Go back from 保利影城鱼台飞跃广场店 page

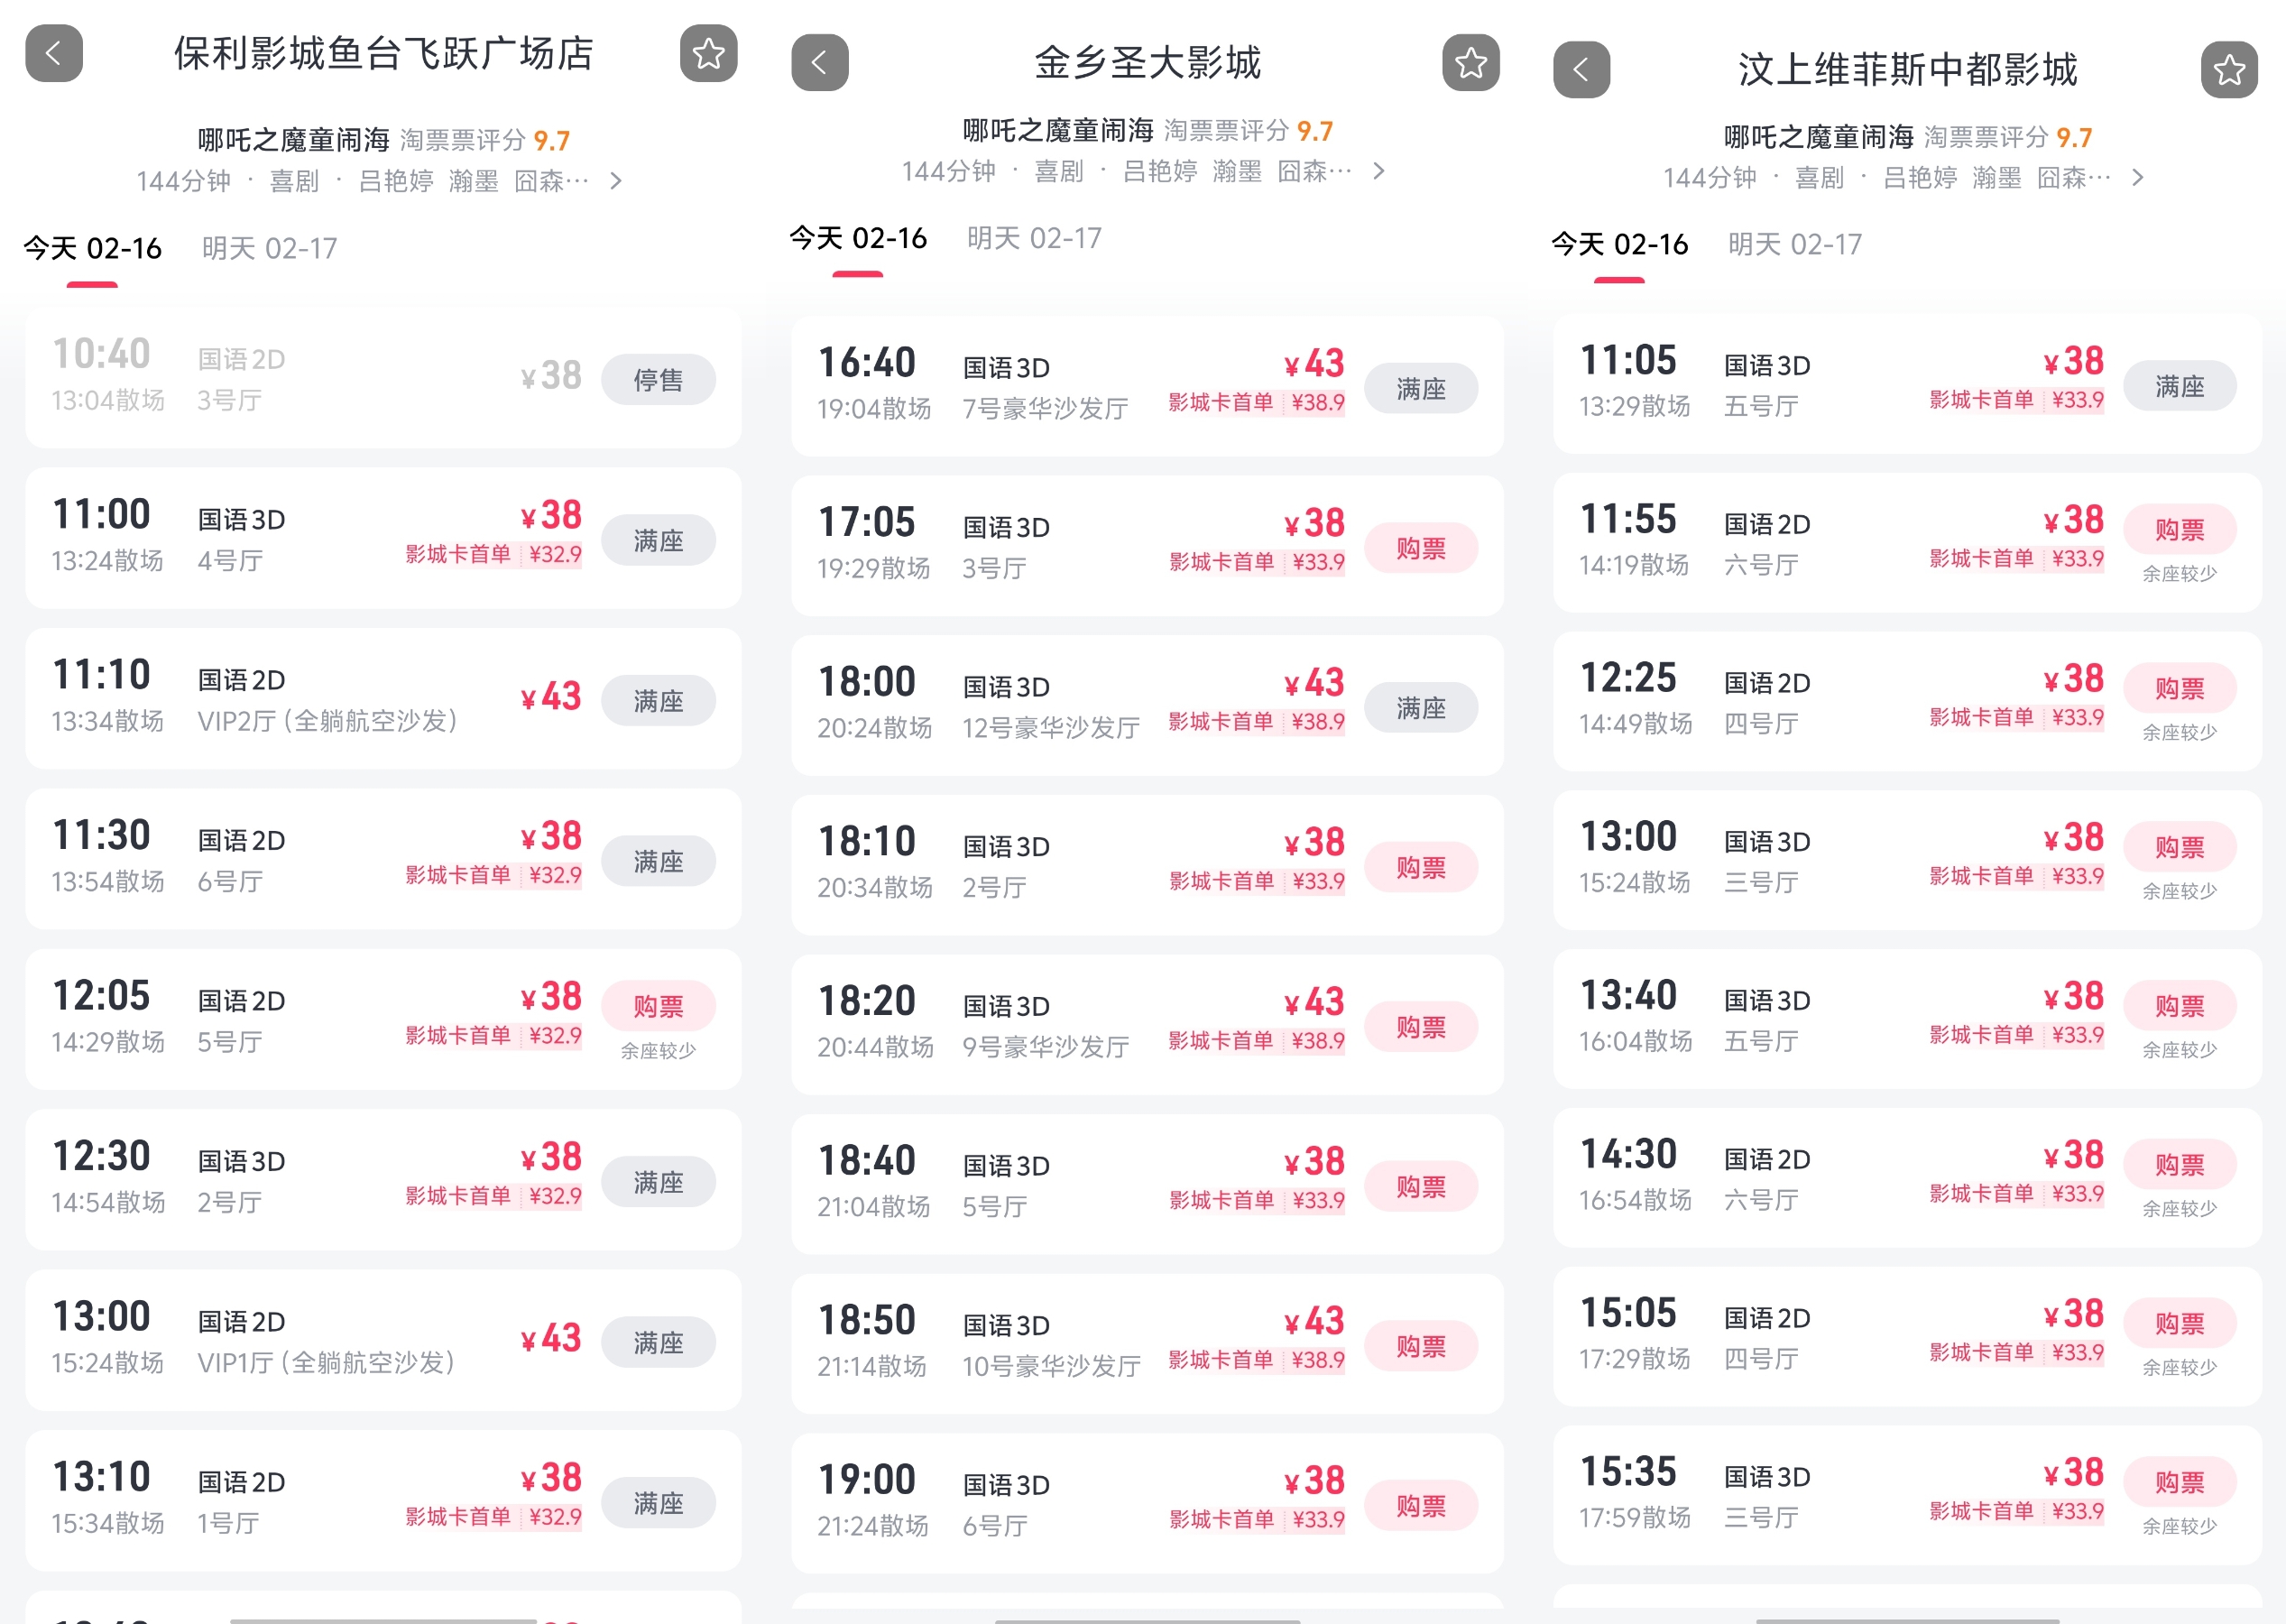tap(54, 53)
